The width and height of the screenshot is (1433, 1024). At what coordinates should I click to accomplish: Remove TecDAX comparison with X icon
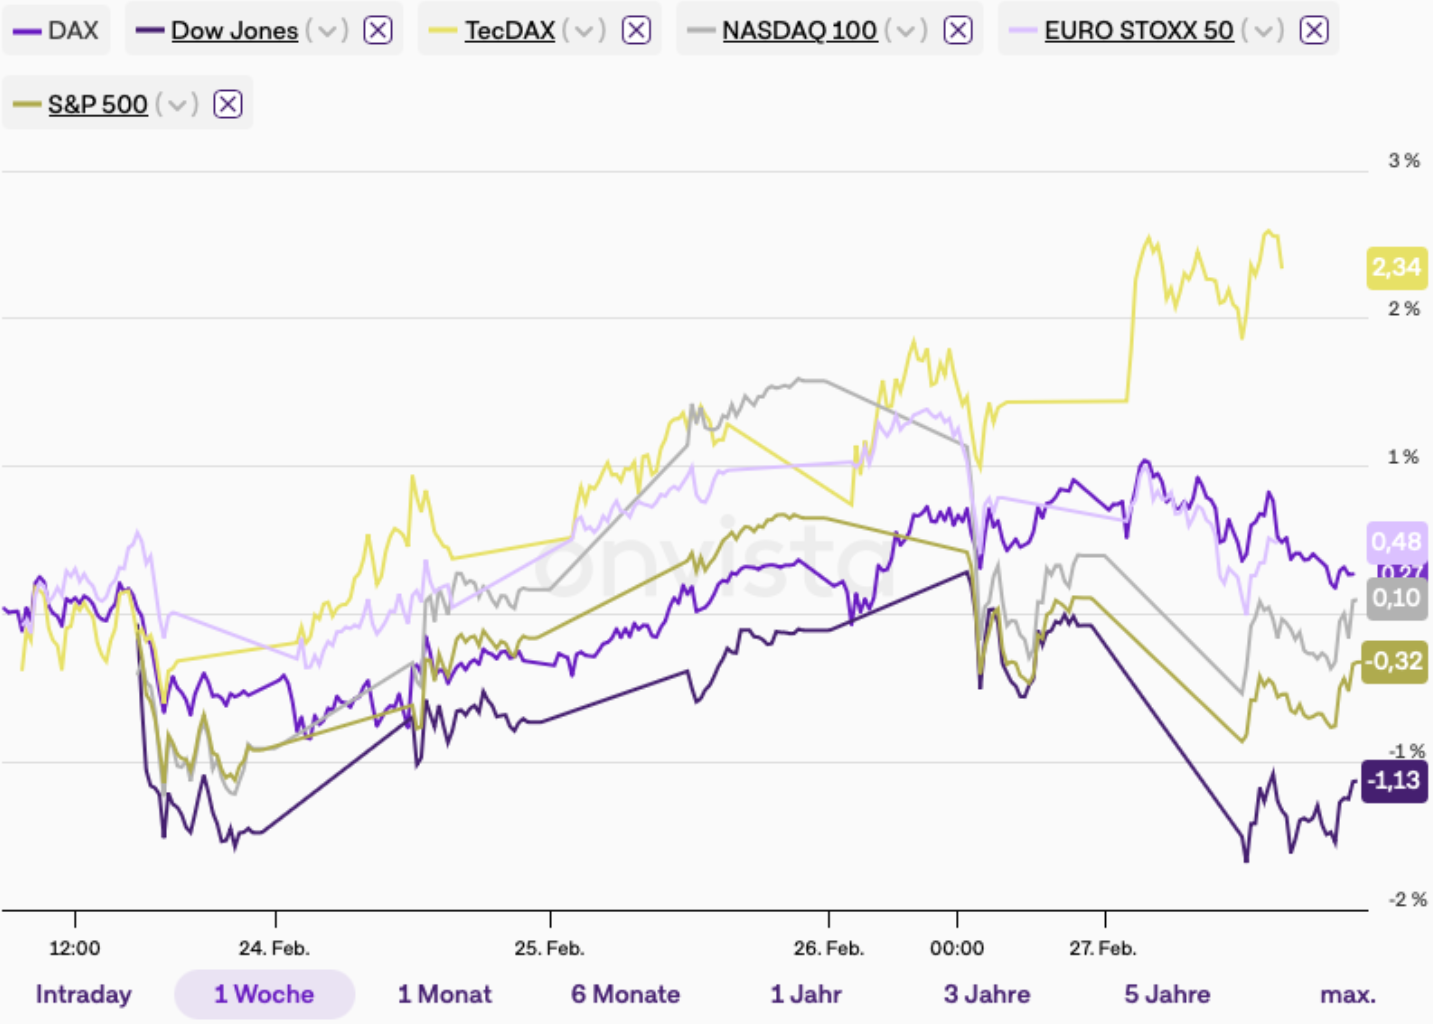636,31
